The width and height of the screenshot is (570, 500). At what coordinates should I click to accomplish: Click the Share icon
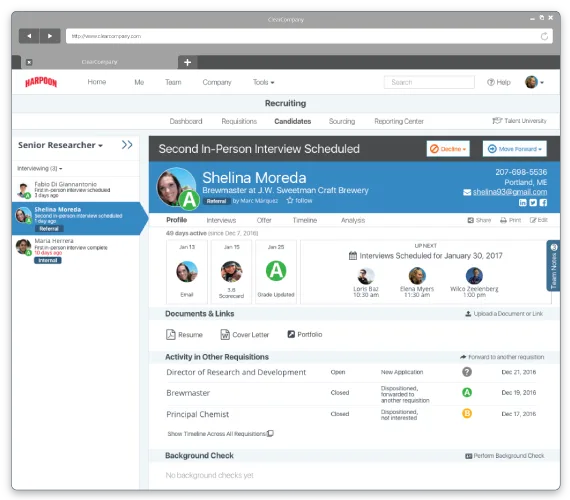pyautogui.click(x=470, y=220)
